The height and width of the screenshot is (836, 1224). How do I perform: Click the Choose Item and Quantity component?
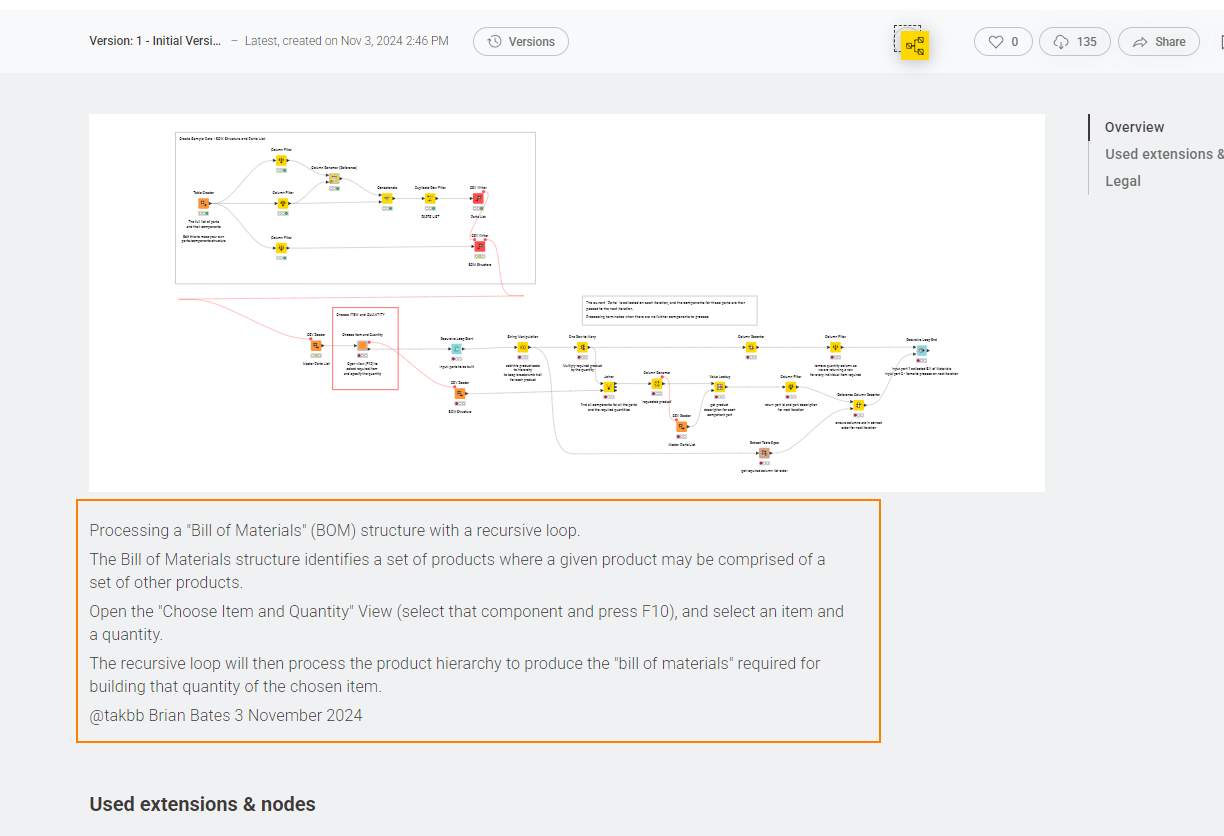362,346
